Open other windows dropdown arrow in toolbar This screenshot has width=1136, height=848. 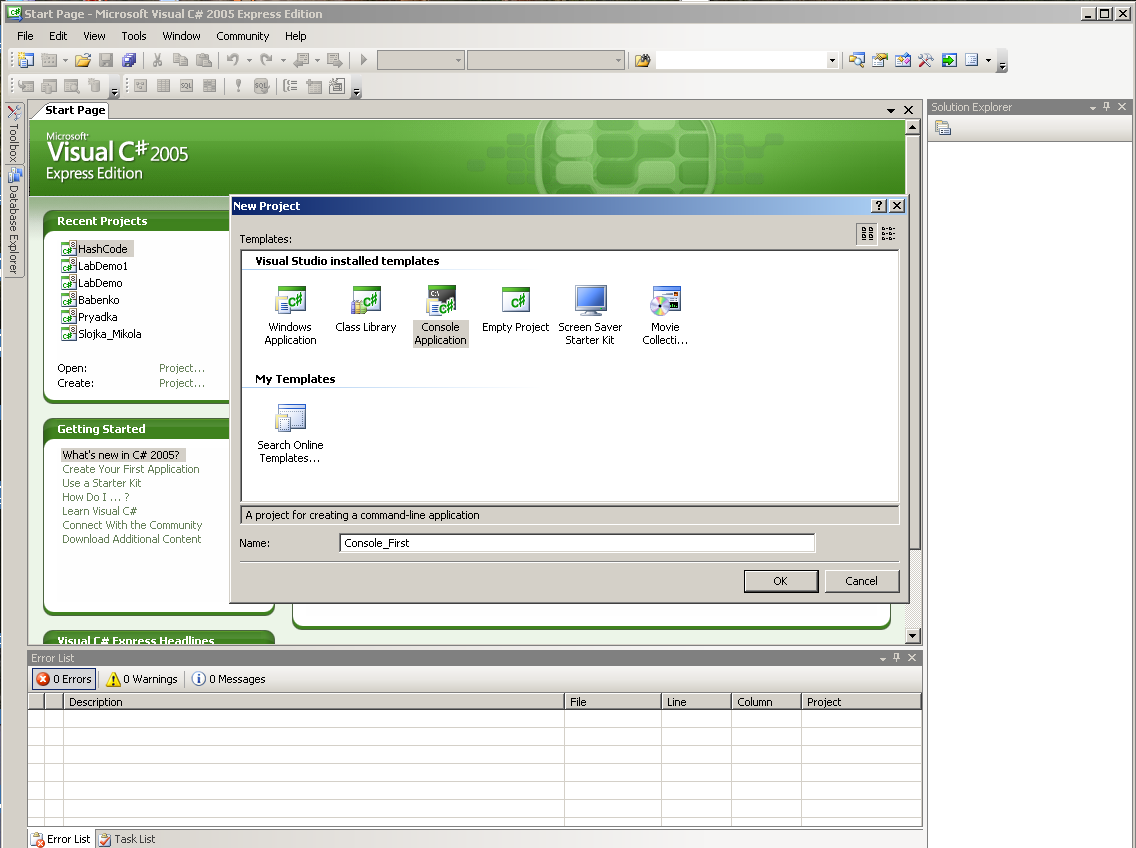988,60
